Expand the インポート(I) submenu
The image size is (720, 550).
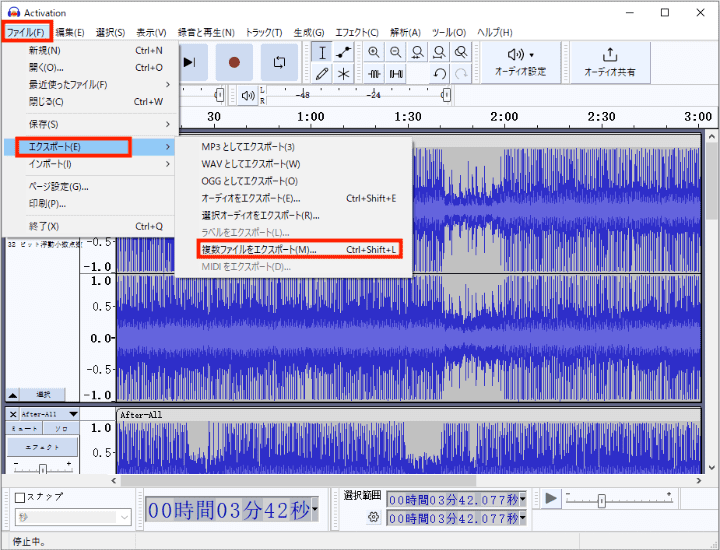pyautogui.click(x=90, y=164)
